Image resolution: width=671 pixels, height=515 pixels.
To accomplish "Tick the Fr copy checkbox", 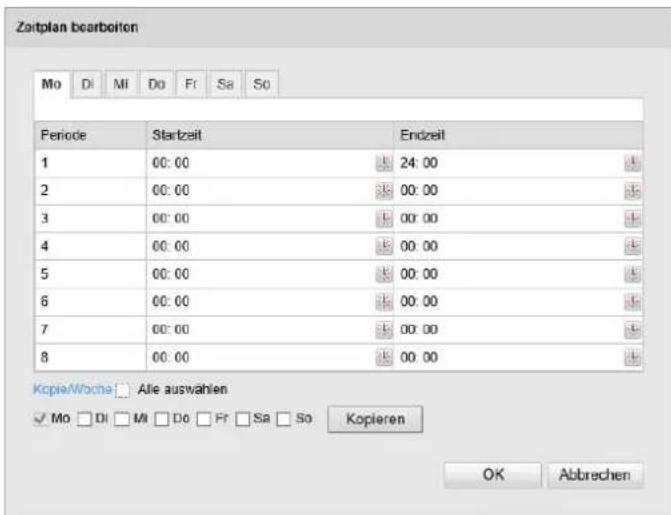I will [x=204, y=419].
